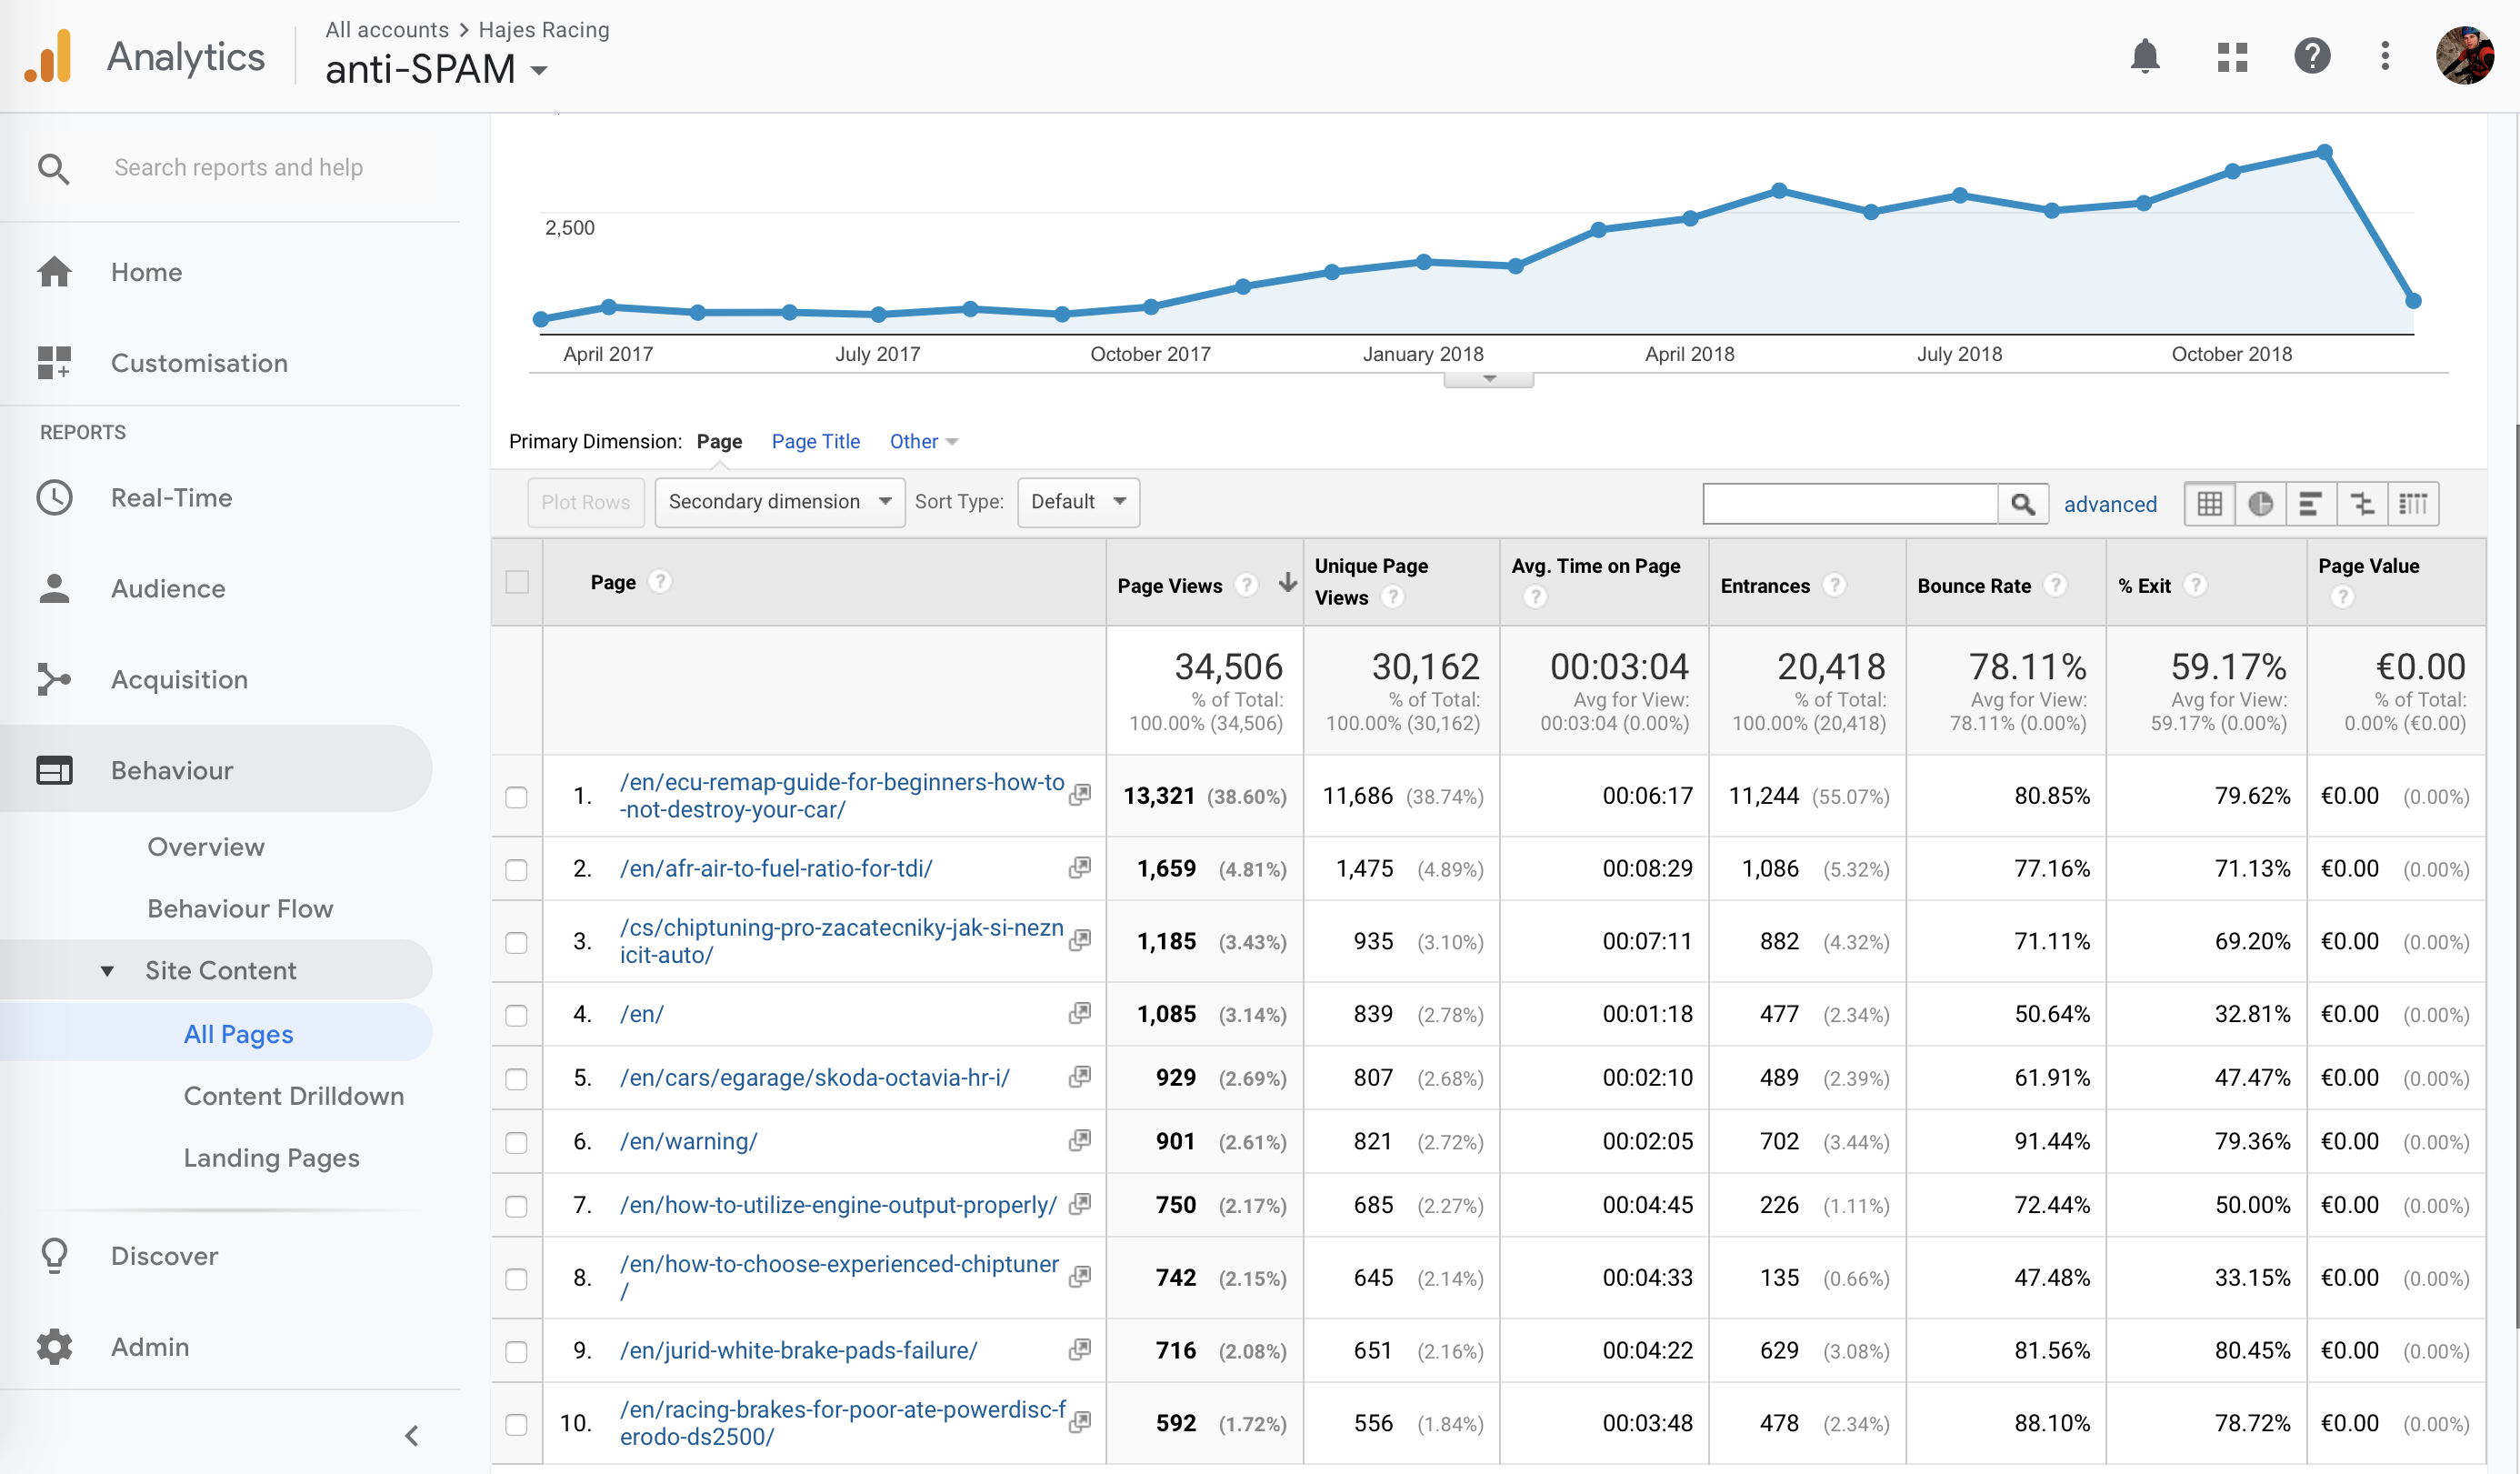The height and width of the screenshot is (1474, 2520).
Task: Switch to the pivot table view icon
Action: pyautogui.click(x=2412, y=503)
